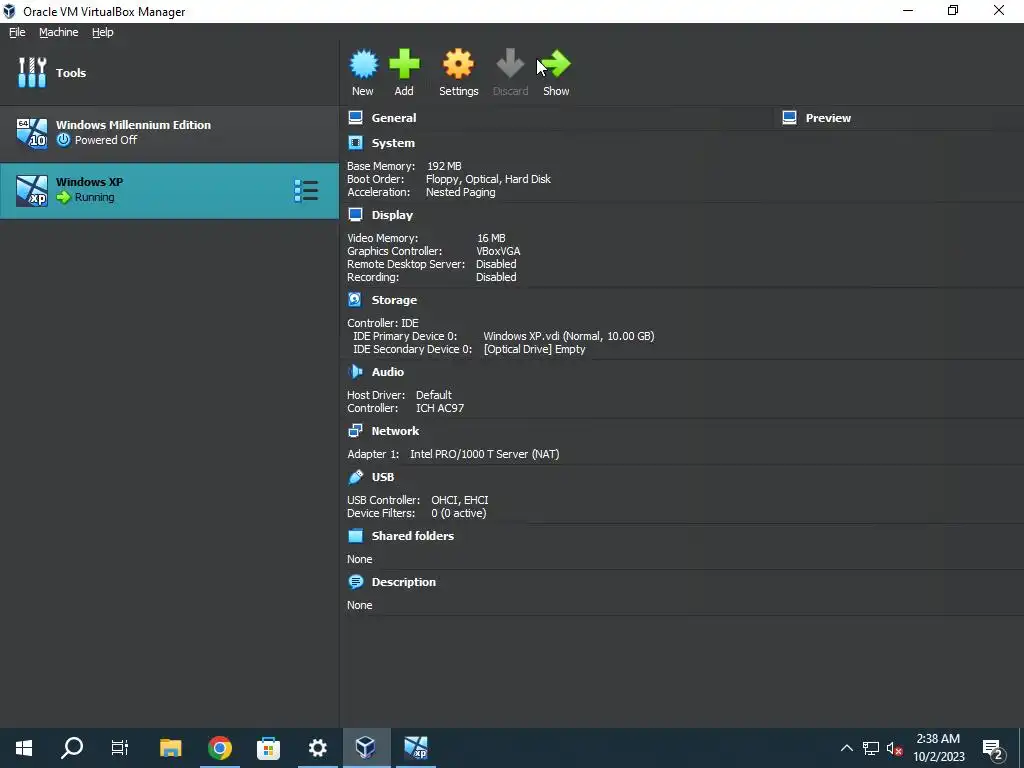This screenshot has width=1024, height=768.
Task: Click the New virtual machine icon
Action: tap(363, 64)
